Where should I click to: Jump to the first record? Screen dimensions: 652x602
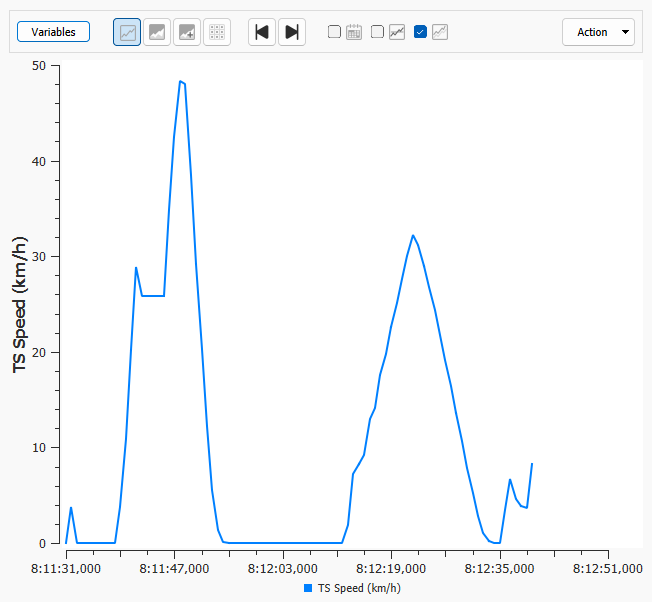click(x=262, y=32)
